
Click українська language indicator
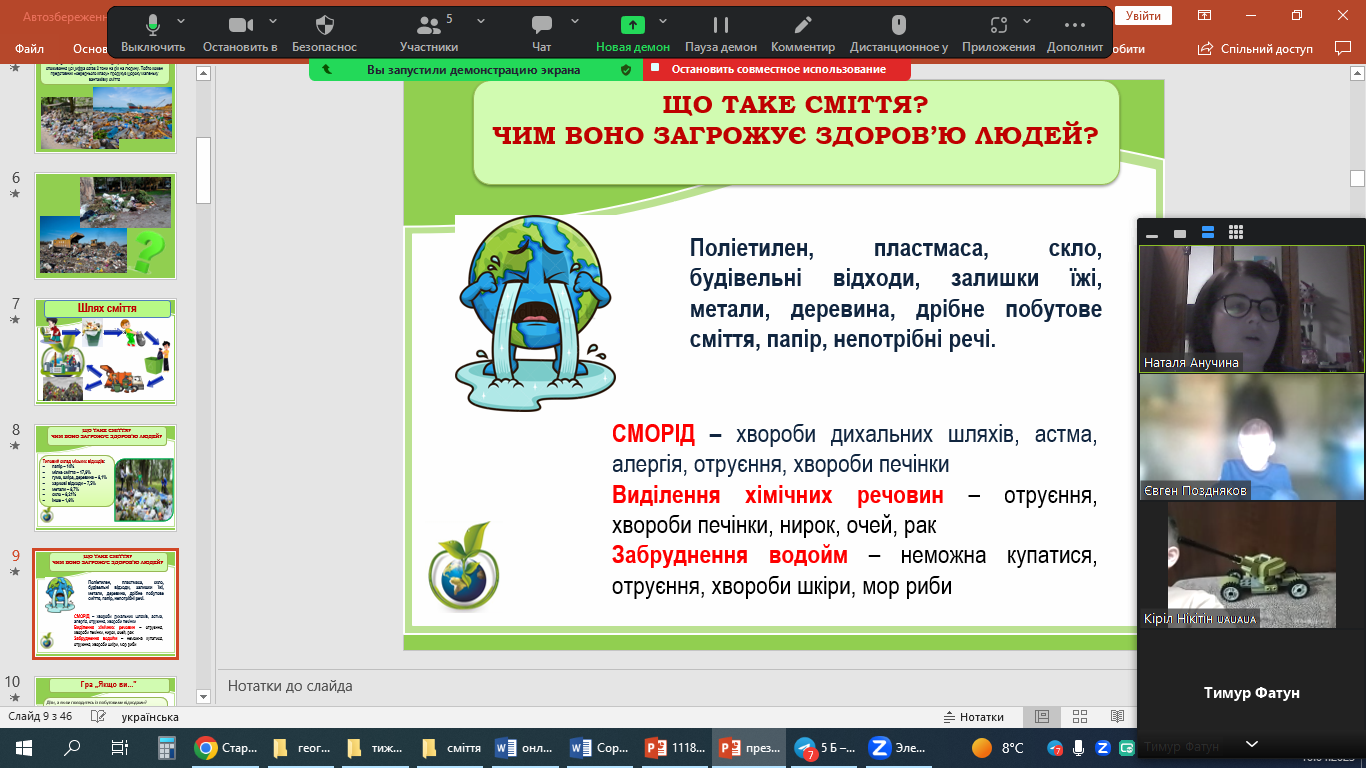coord(150,717)
